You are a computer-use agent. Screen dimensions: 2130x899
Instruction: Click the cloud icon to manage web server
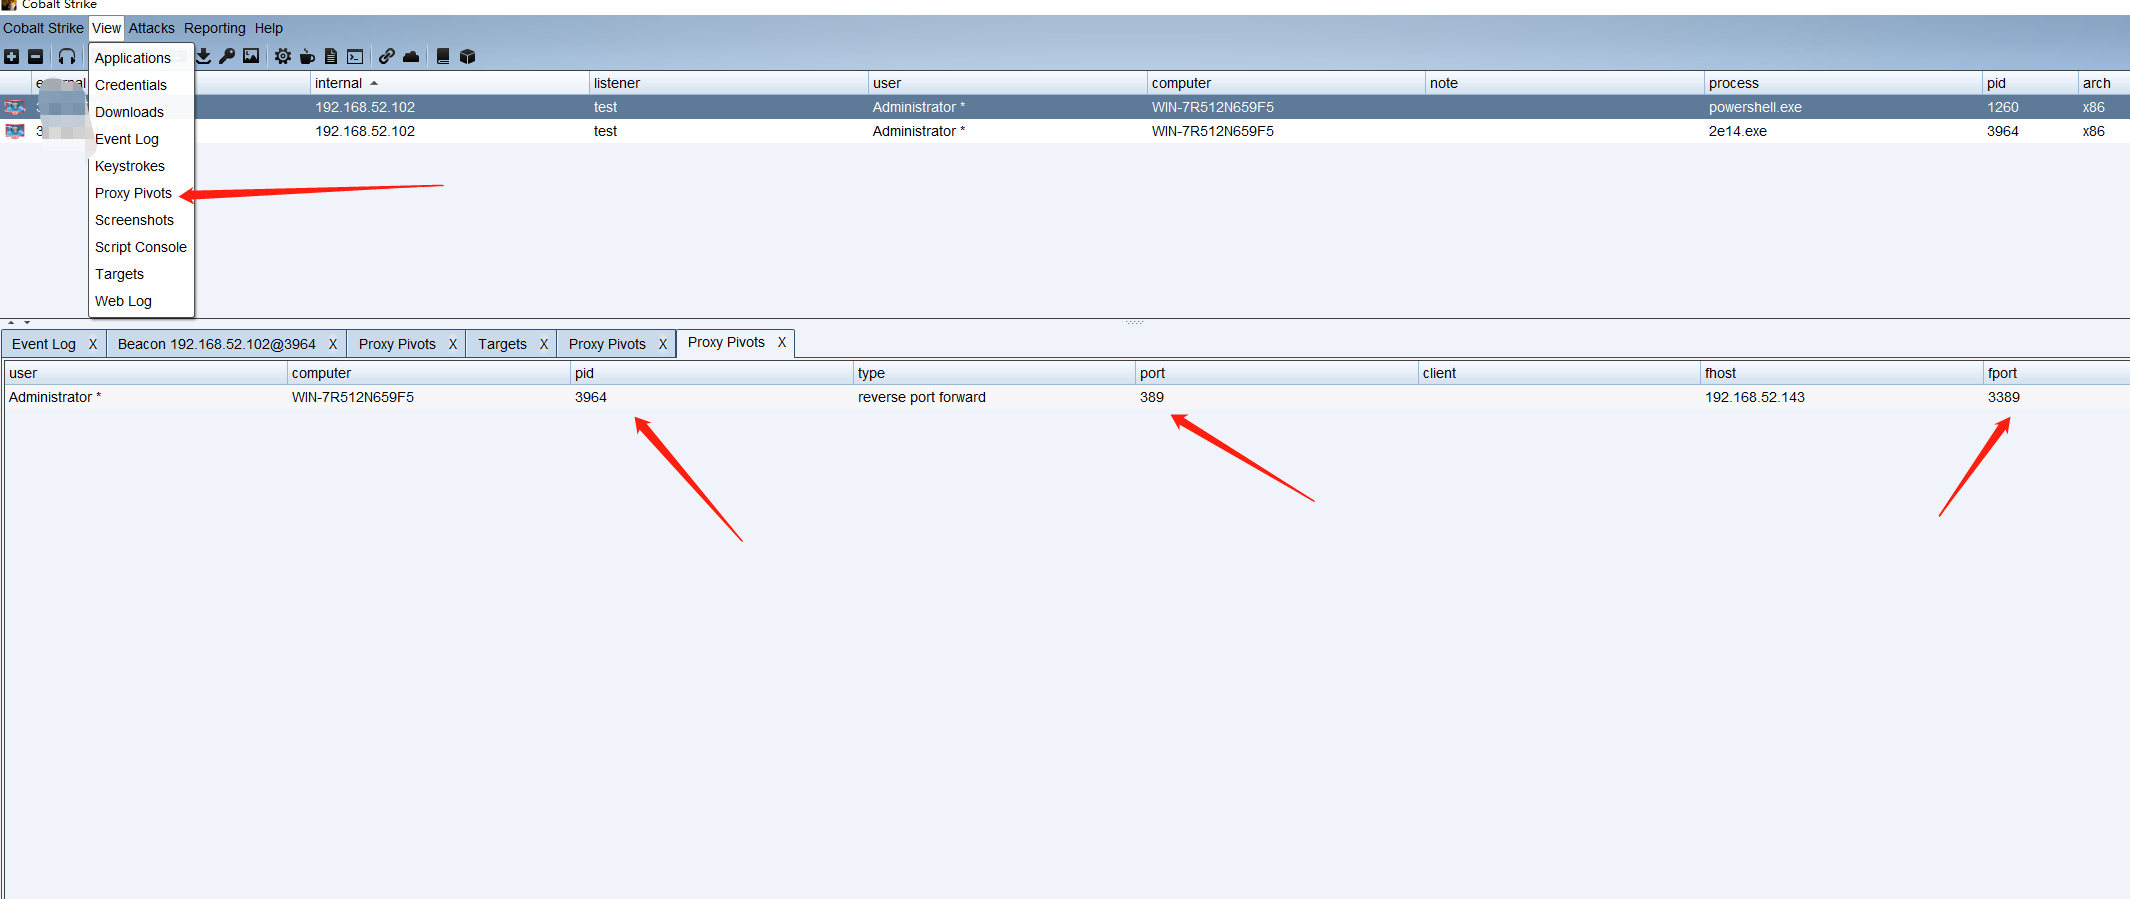(411, 56)
